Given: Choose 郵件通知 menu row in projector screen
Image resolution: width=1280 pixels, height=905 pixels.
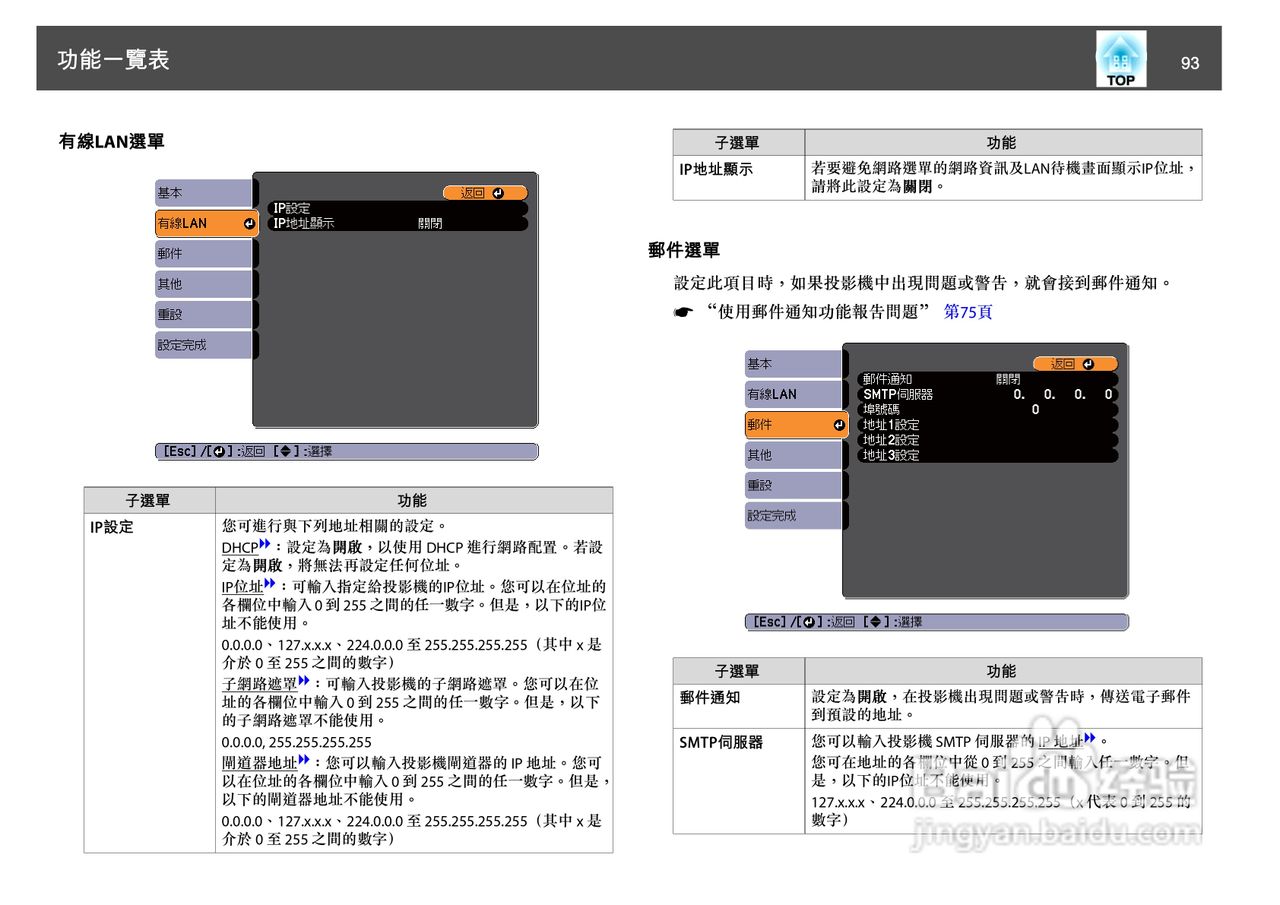Looking at the screenshot, I should [988, 380].
